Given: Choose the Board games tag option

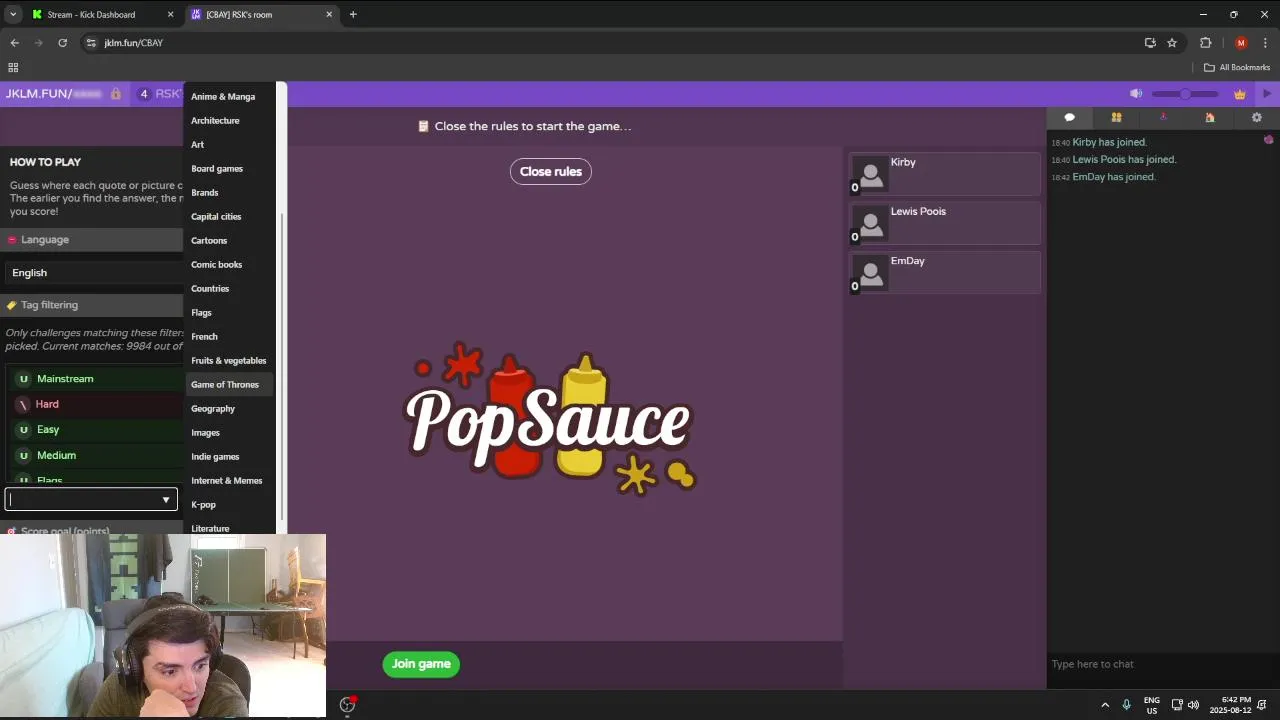Looking at the screenshot, I should (229, 168).
